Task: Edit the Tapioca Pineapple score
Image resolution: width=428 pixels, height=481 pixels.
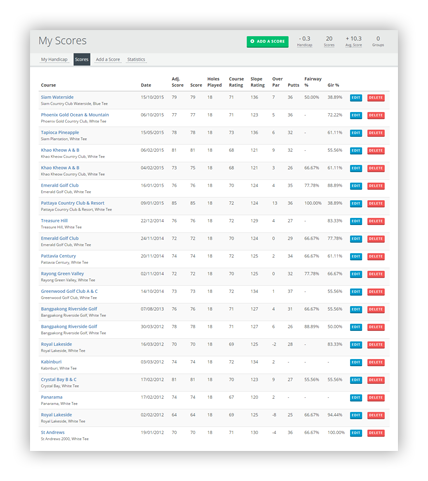Action: tap(356, 133)
